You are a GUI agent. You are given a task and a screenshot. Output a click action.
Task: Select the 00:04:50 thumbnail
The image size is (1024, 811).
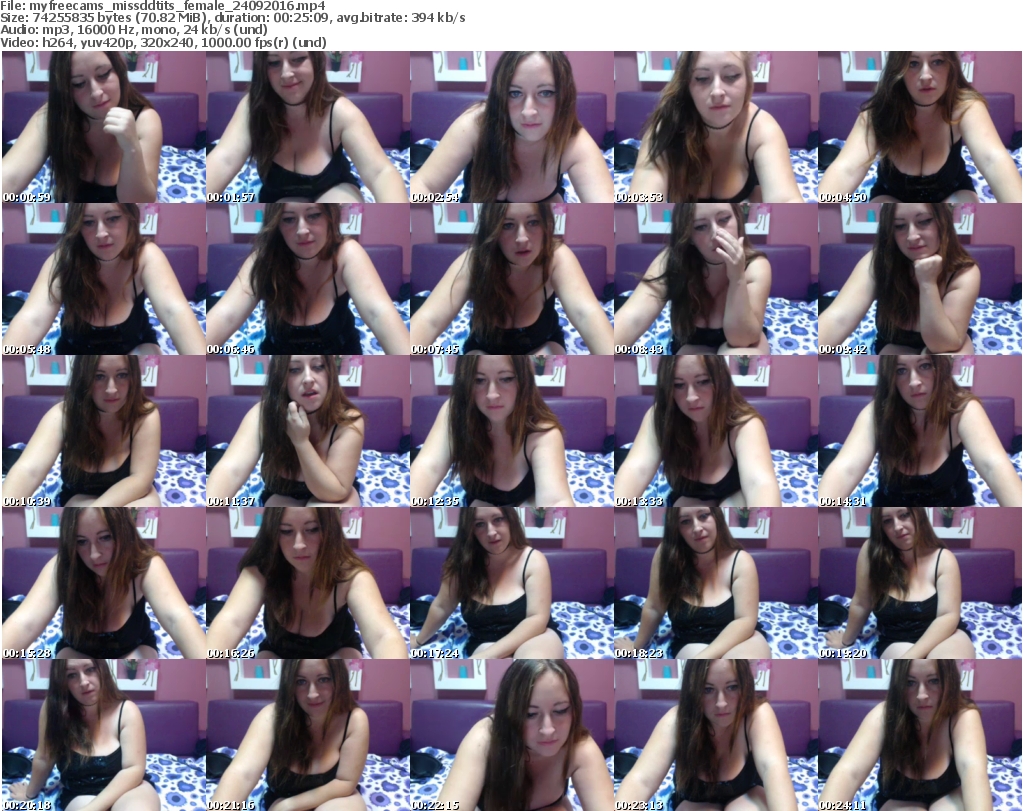pyautogui.click(x=920, y=127)
